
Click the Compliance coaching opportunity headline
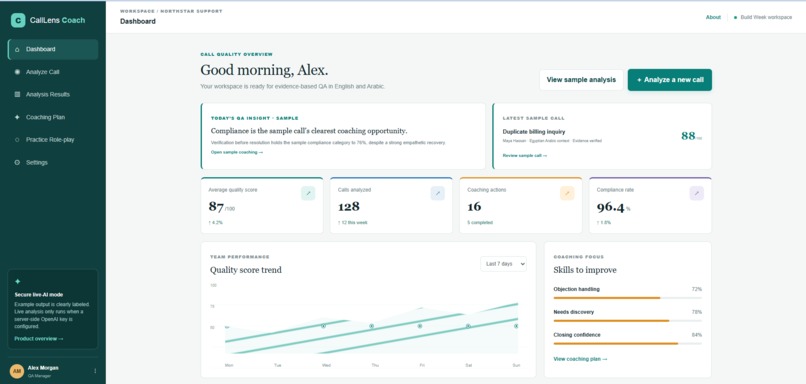click(309, 131)
